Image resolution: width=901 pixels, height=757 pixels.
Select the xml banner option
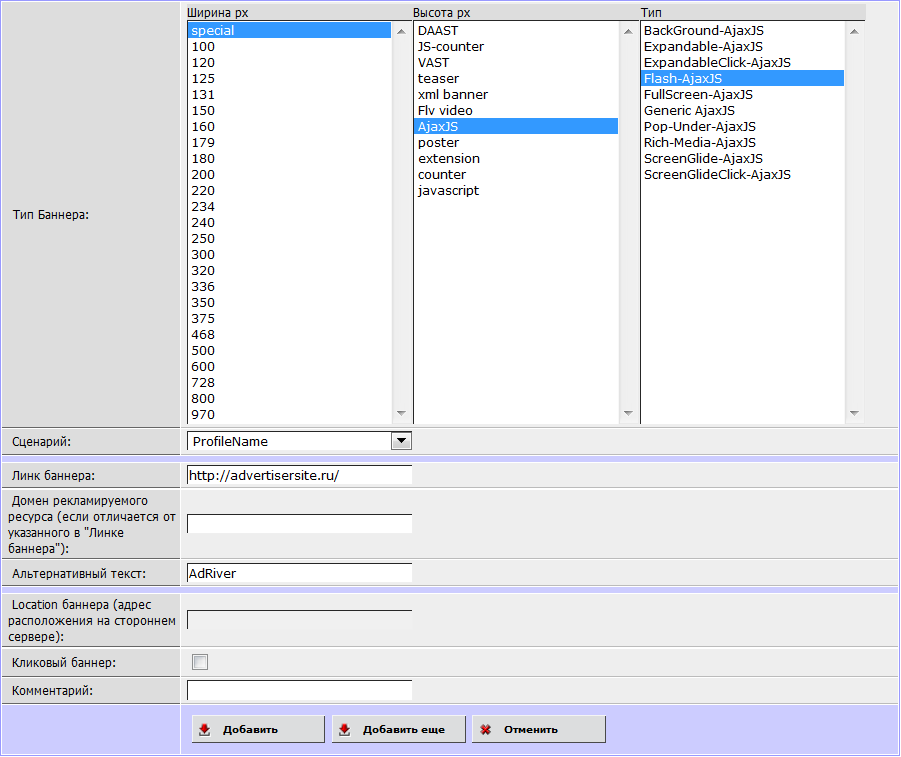pyautogui.click(x=516, y=95)
